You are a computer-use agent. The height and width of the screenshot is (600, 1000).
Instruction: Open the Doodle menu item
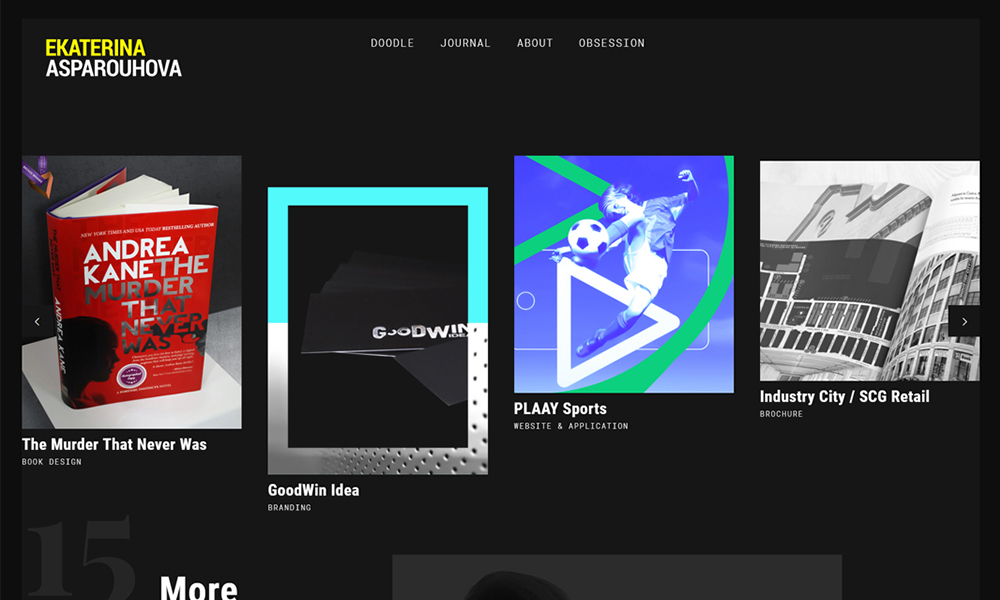coord(392,43)
